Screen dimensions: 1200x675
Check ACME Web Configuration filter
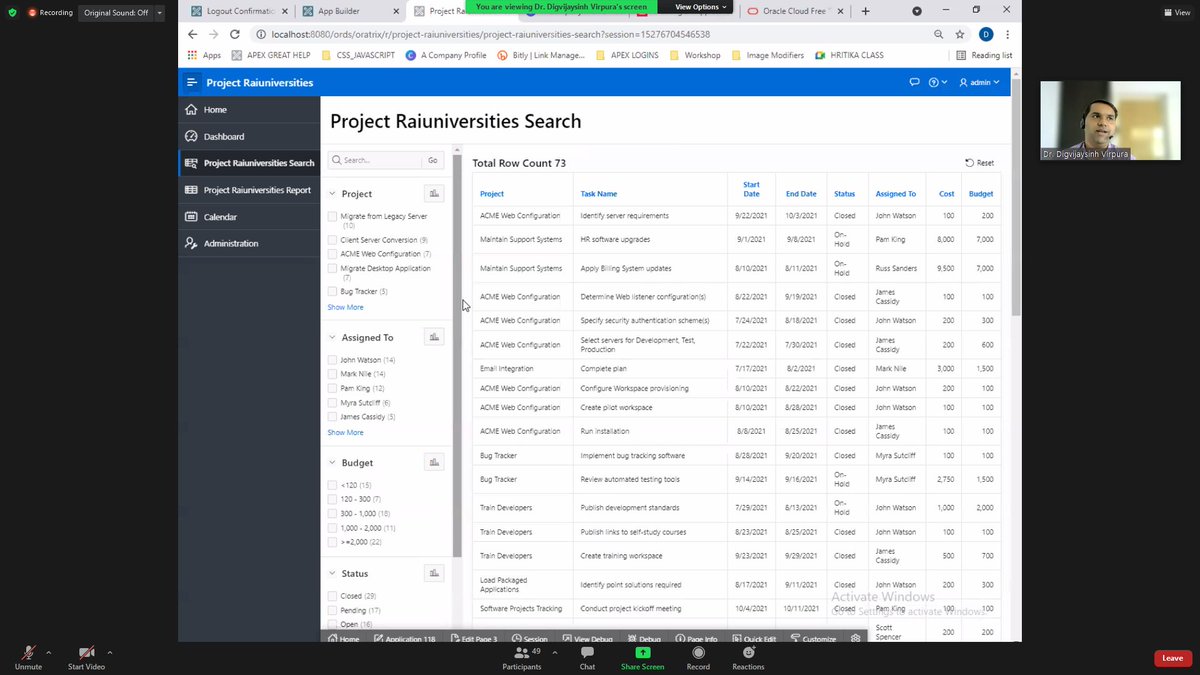332,254
